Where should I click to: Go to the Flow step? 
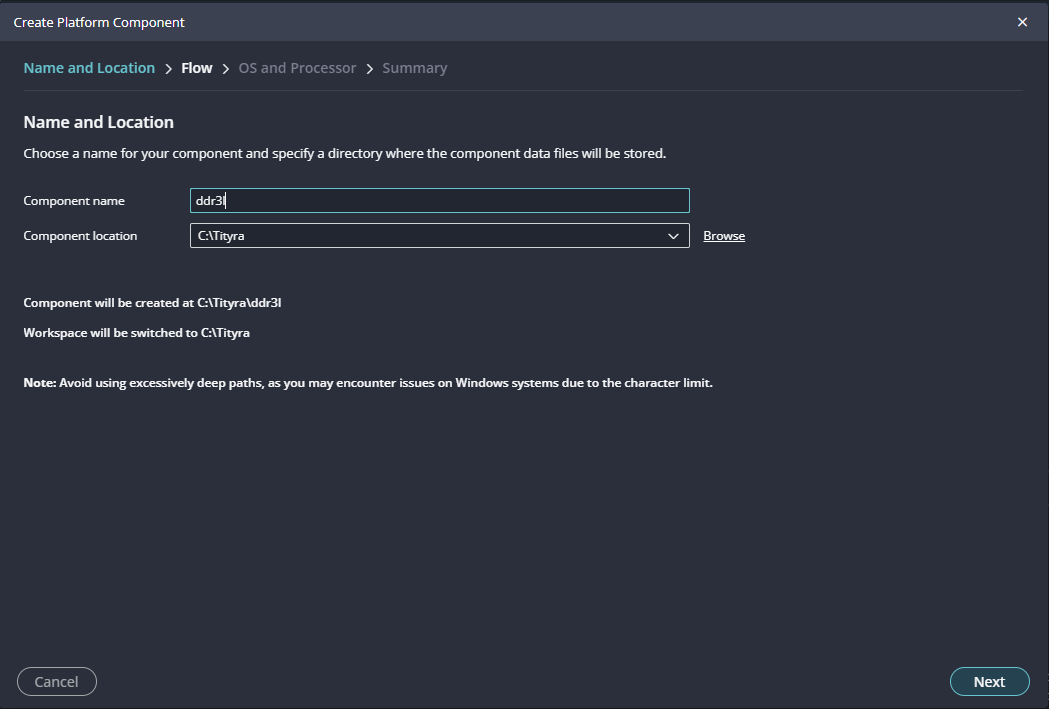196,68
